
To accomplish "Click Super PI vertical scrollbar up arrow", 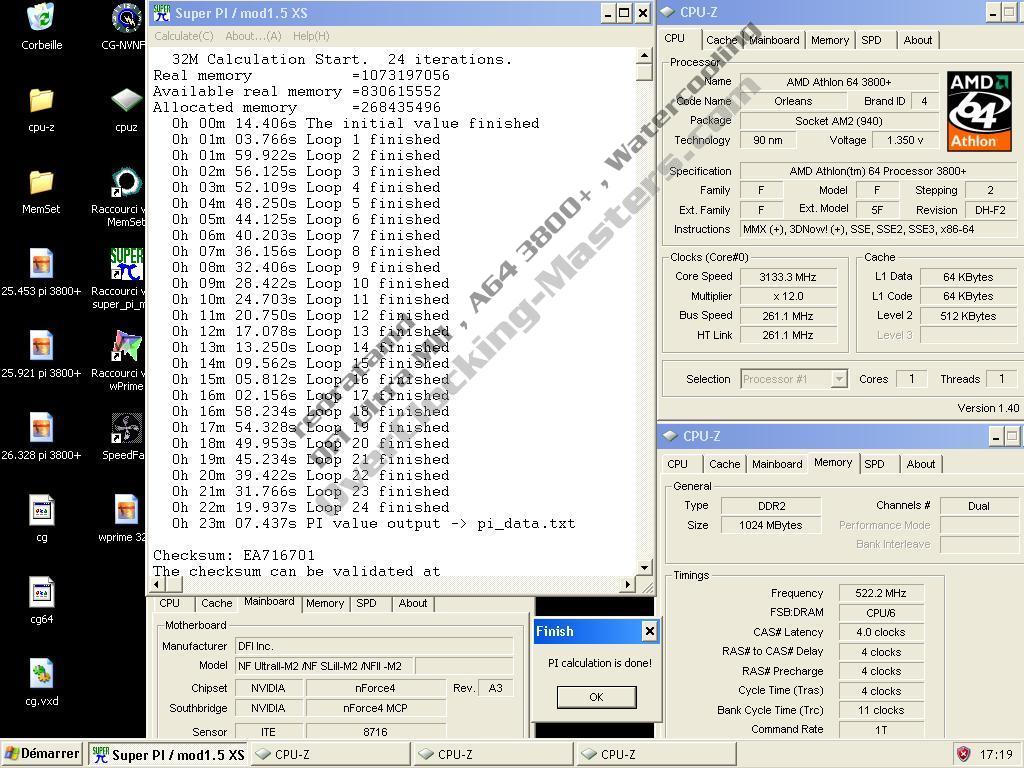I will click(644, 56).
